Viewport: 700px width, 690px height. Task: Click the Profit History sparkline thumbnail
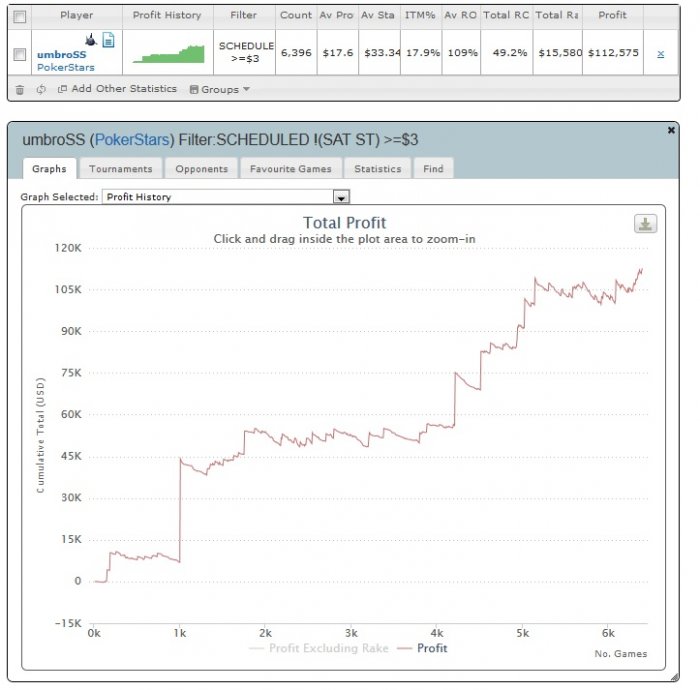click(168, 54)
